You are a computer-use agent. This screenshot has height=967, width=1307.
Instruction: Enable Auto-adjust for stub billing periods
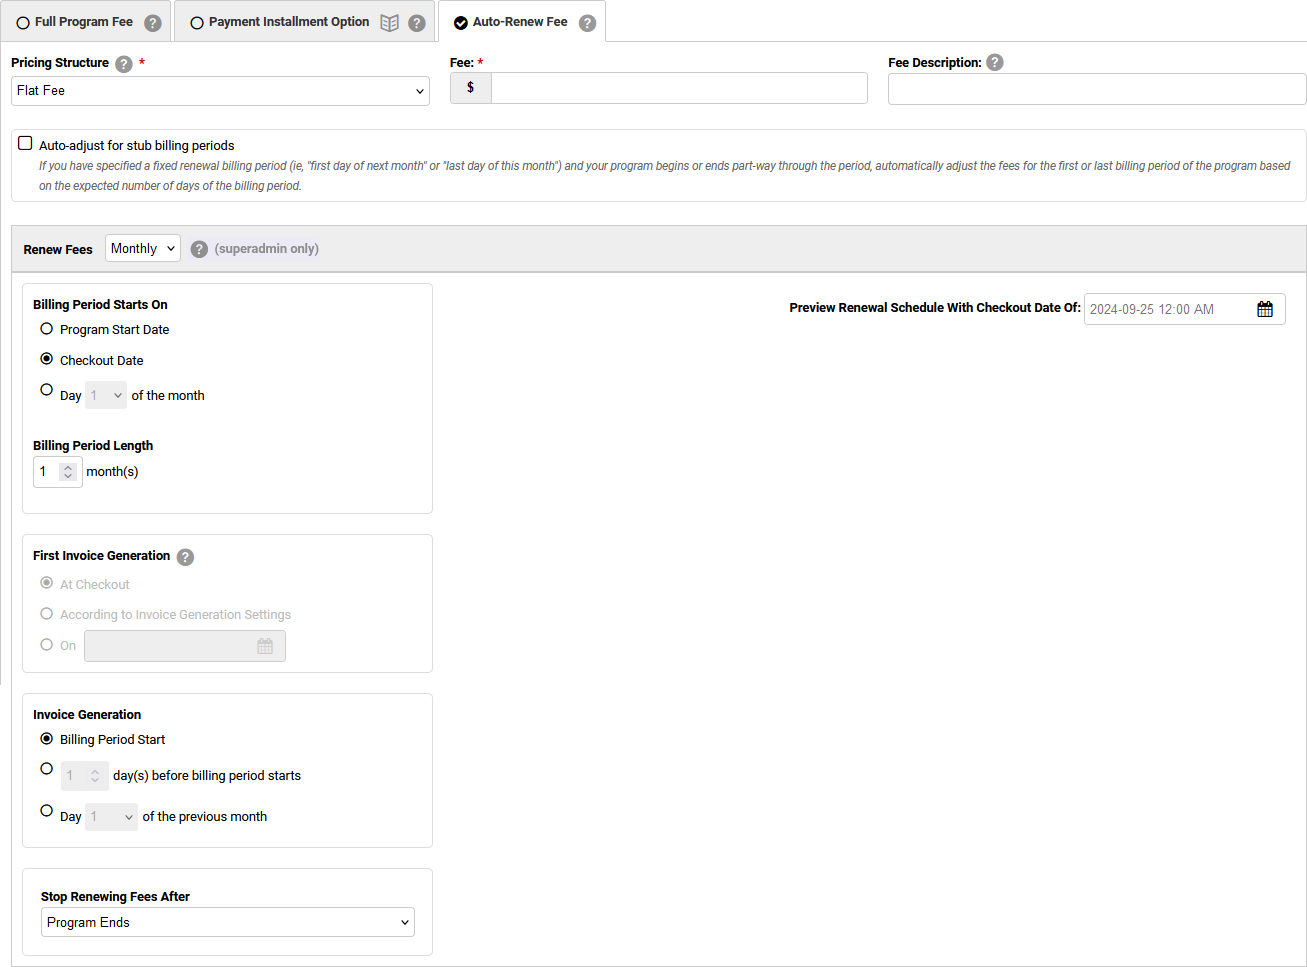(x=24, y=142)
